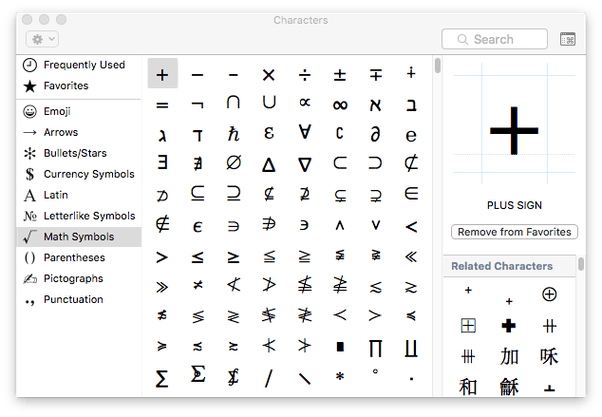Open Favorites category
The height and width of the screenshot is (417, 602).
78,86
